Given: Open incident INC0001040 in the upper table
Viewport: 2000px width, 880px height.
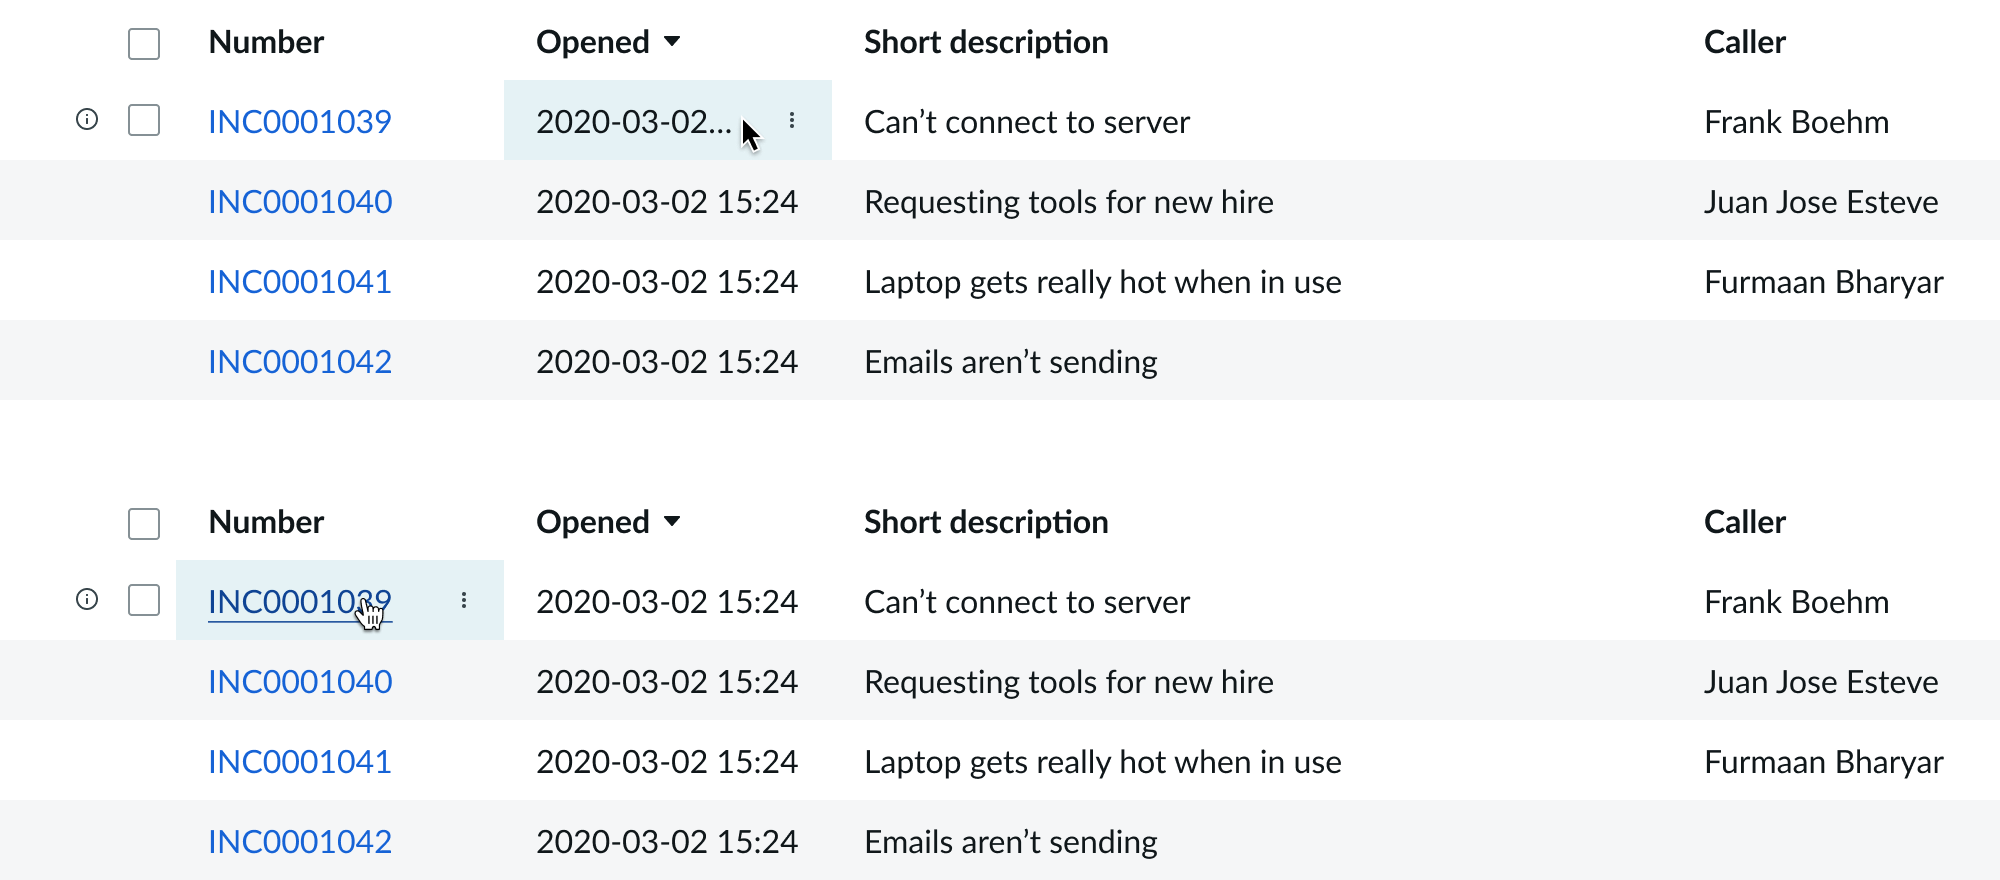Looking at the screenshot, I should (300, 202).
